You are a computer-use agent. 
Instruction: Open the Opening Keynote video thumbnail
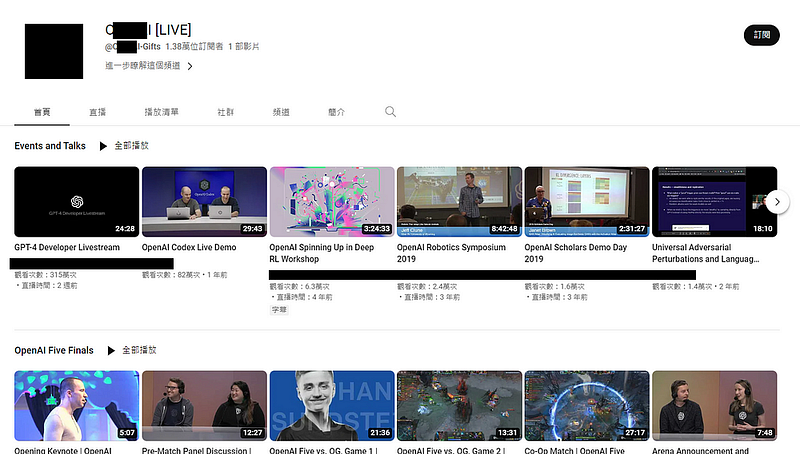click(x=77, y=406)
